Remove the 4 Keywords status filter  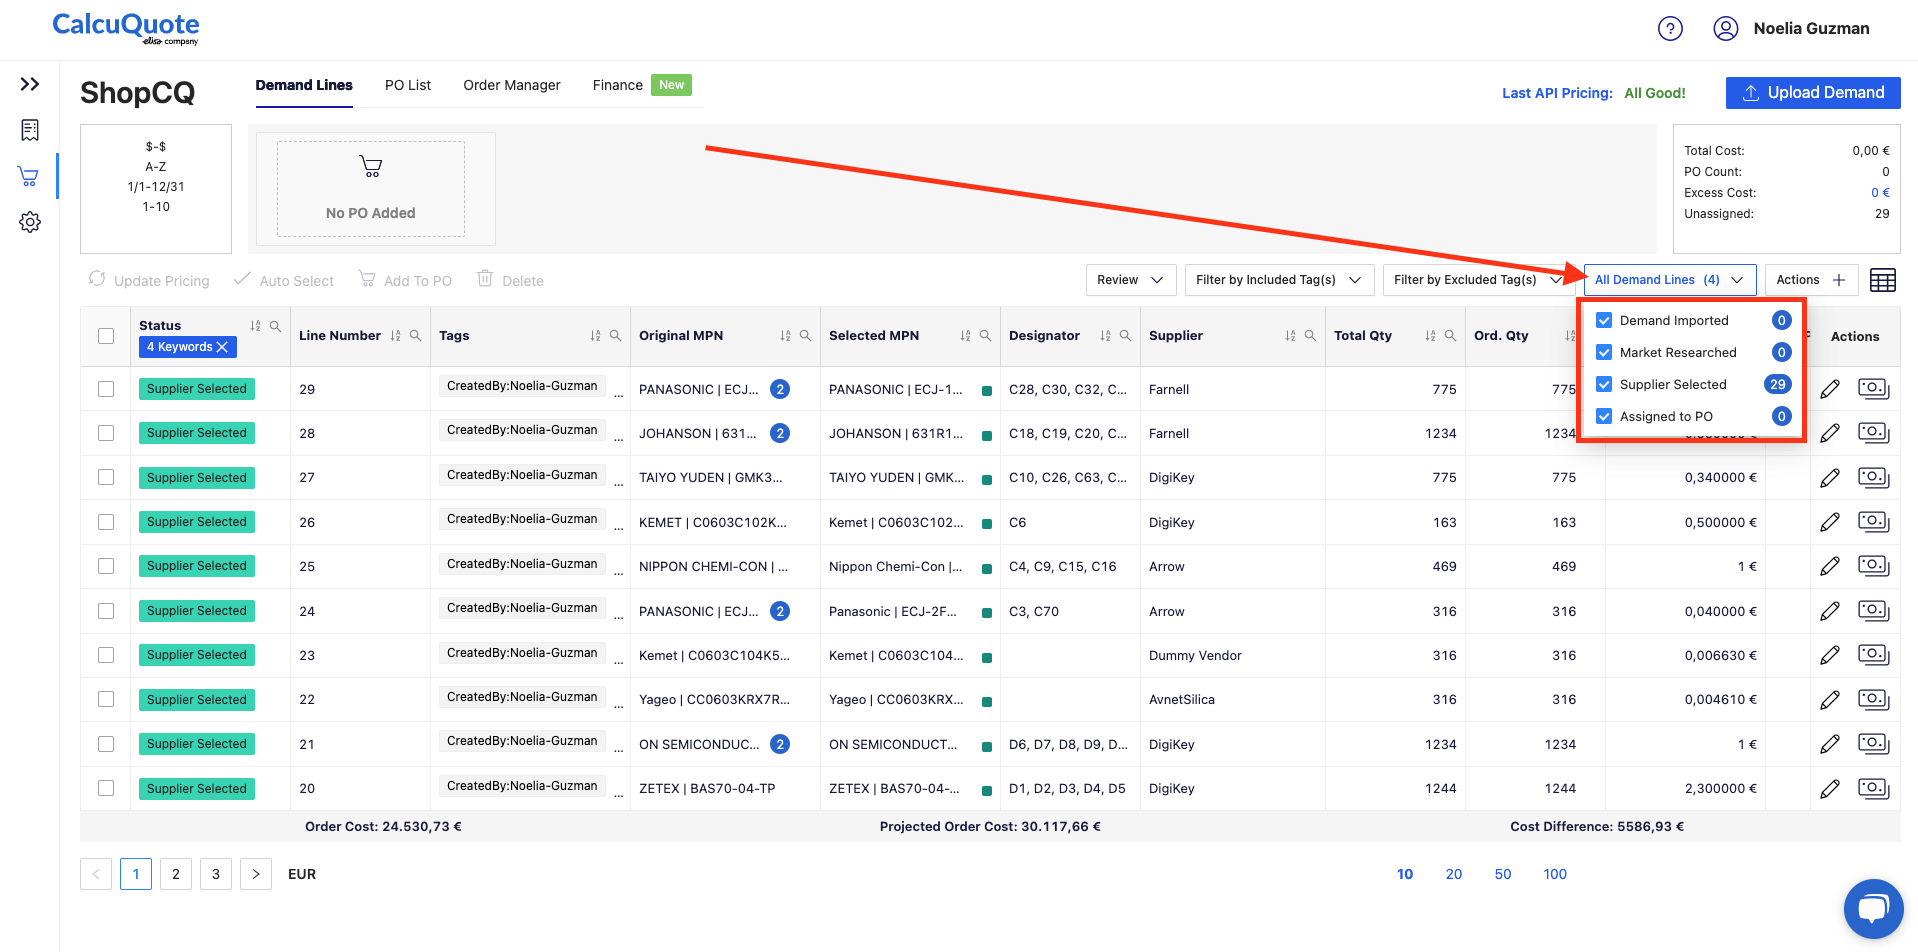222,347
